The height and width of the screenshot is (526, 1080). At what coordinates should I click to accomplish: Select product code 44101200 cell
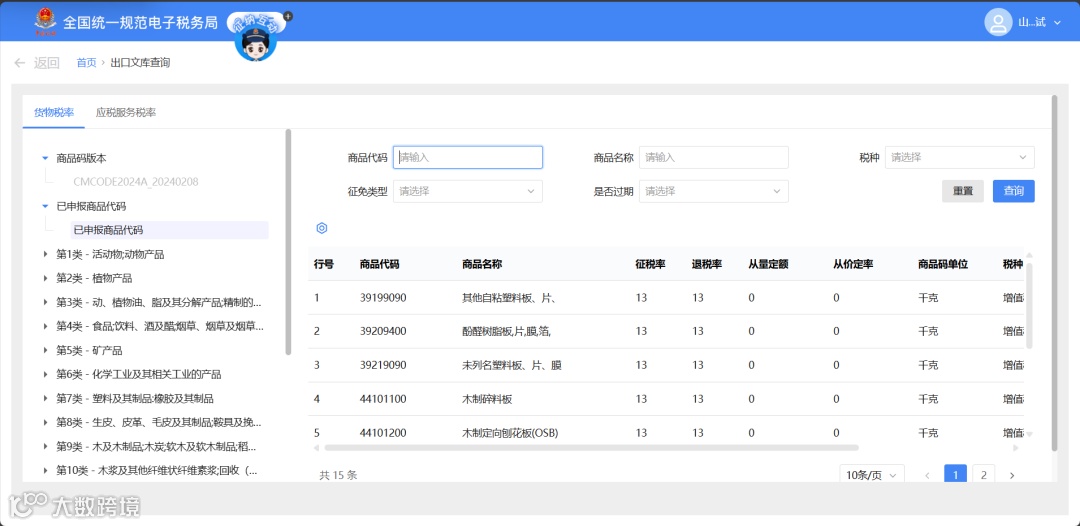pos(383,433)
